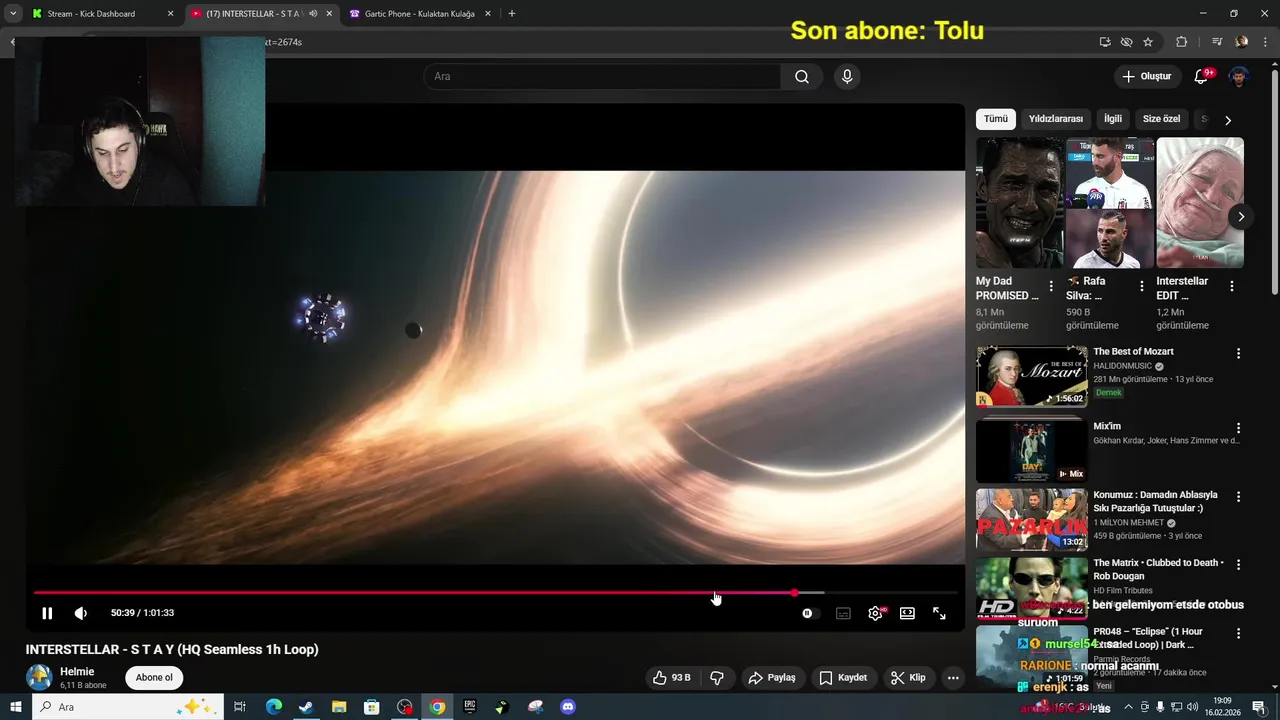Advance the Shorts shelf with arrow

tap(1241, 217)
